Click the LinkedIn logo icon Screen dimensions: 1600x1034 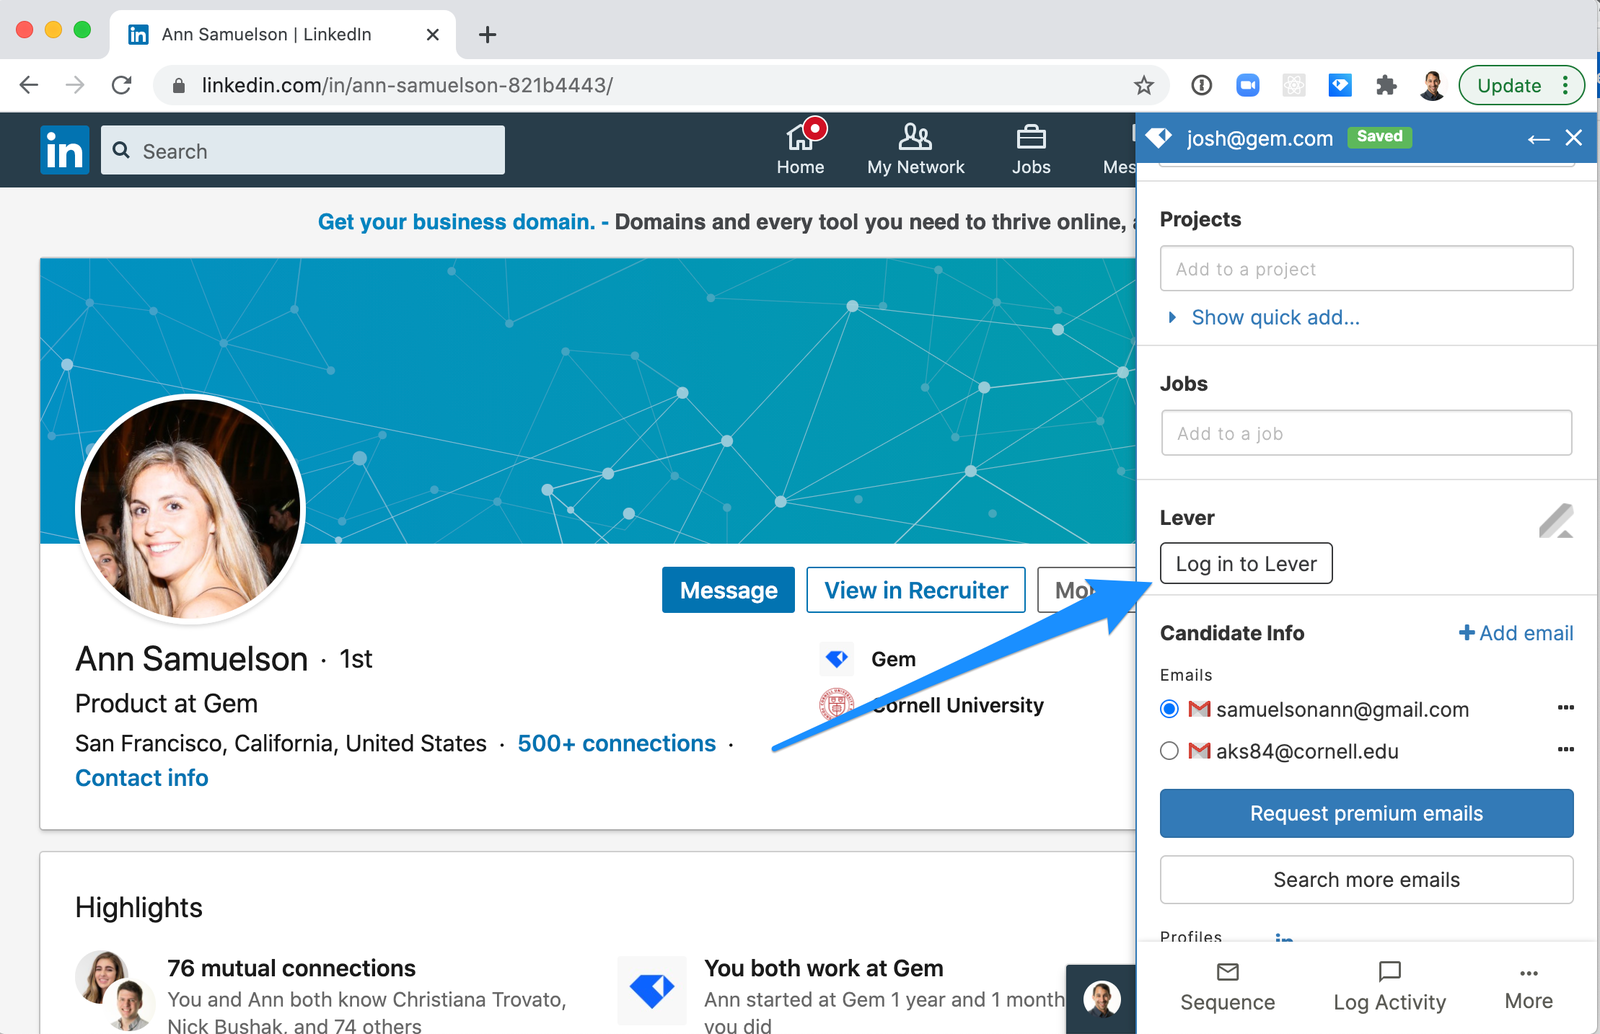(65, 150)
